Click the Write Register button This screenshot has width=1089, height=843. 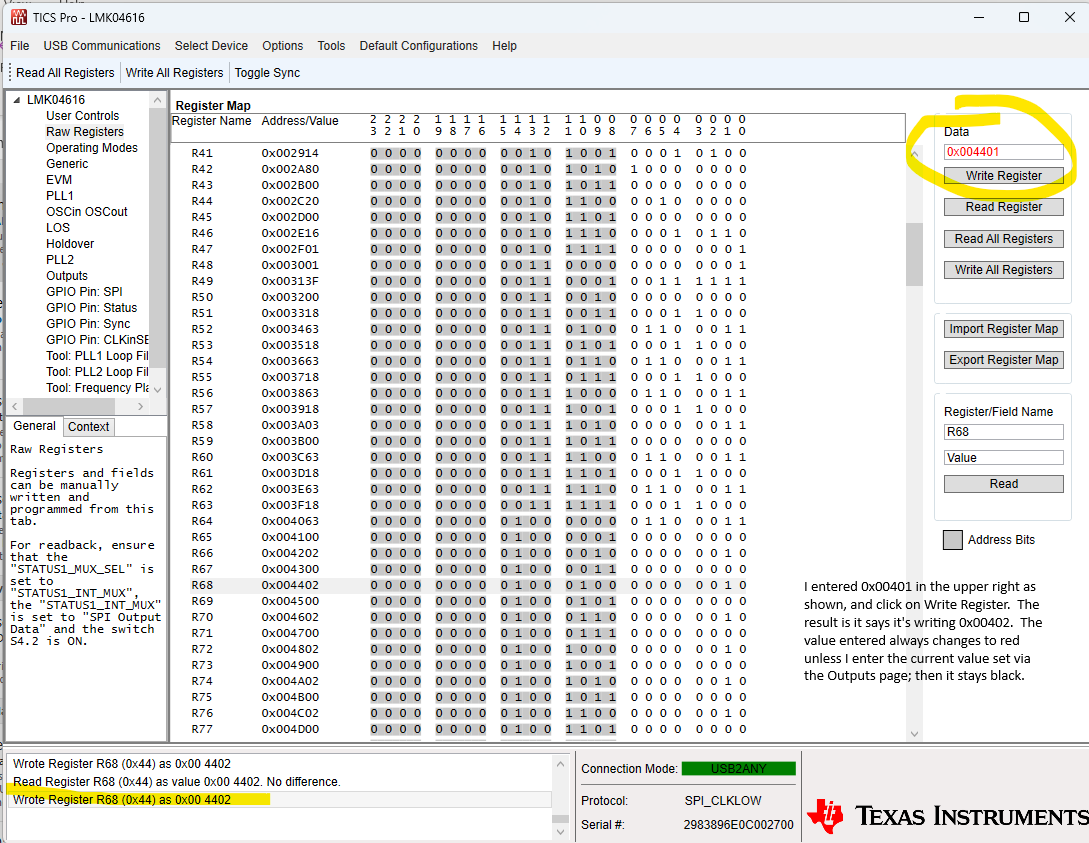coord(1003,176)
